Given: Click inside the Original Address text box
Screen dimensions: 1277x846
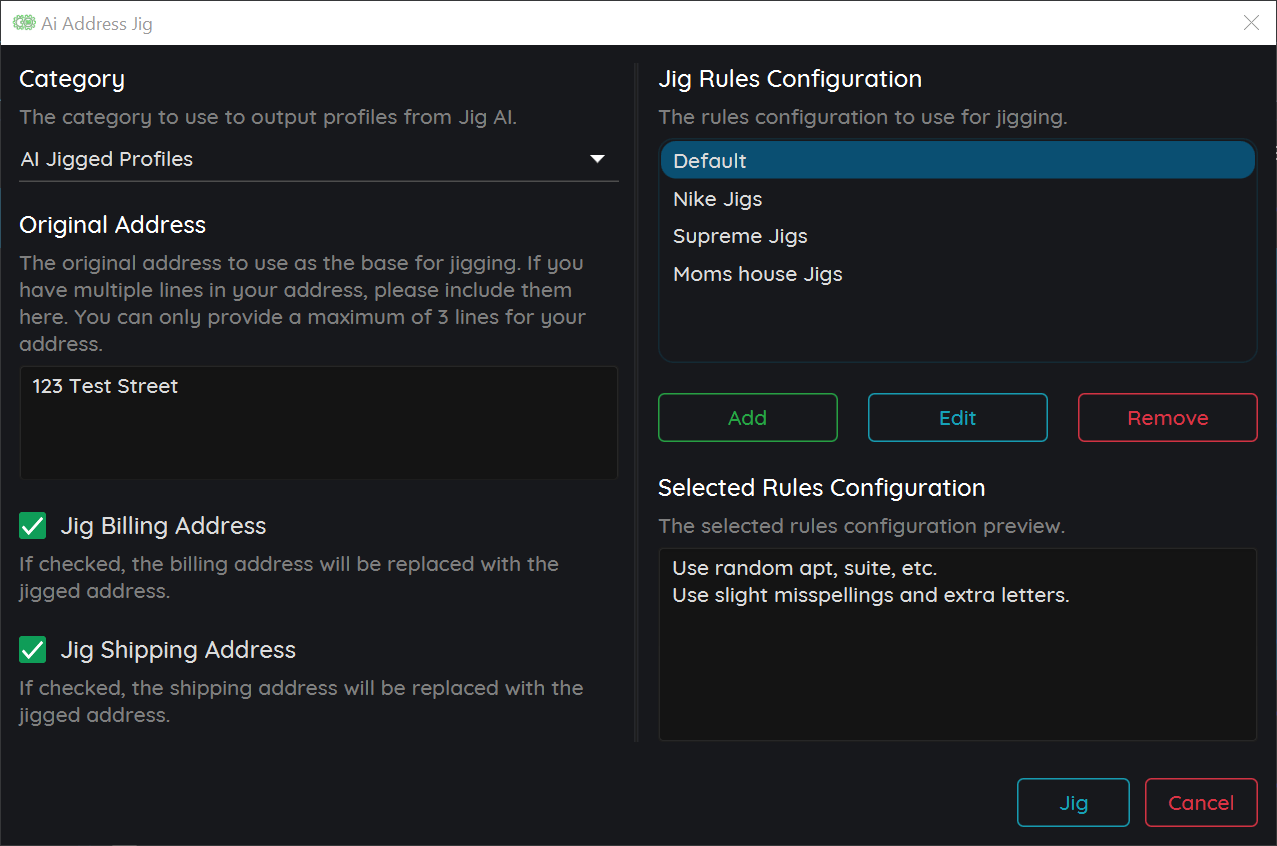Looking at the screenshot, I should [318, 430].
